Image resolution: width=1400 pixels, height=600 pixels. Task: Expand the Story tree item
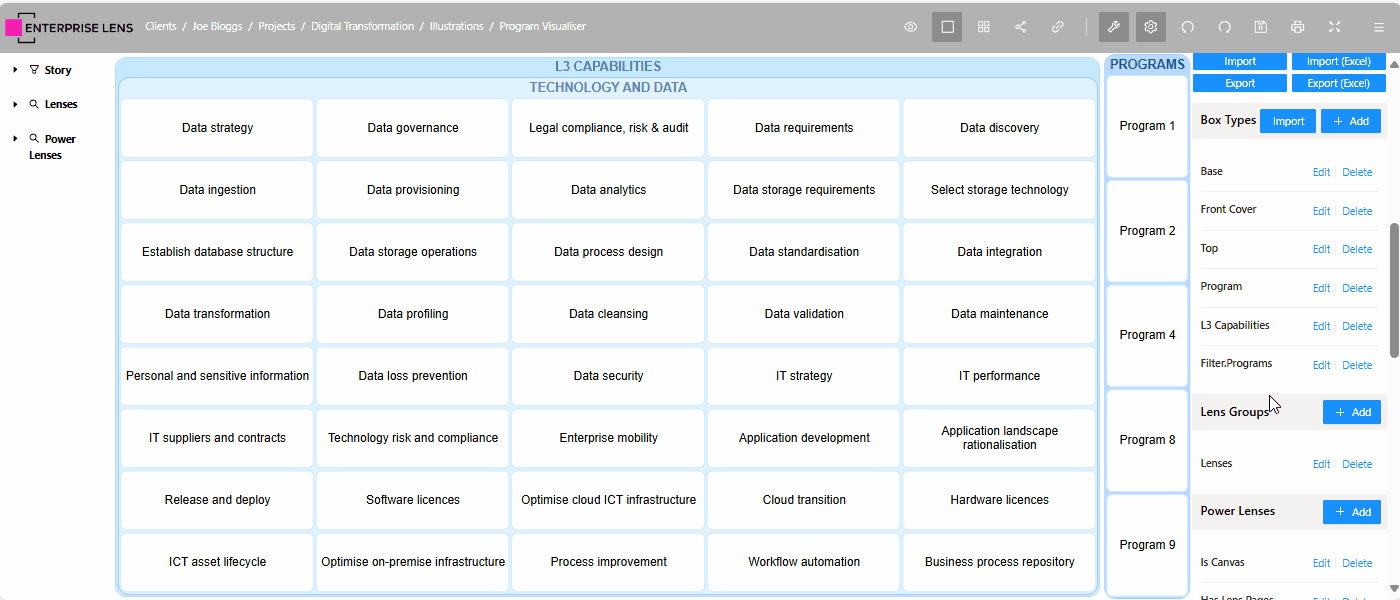coord(15,70)
